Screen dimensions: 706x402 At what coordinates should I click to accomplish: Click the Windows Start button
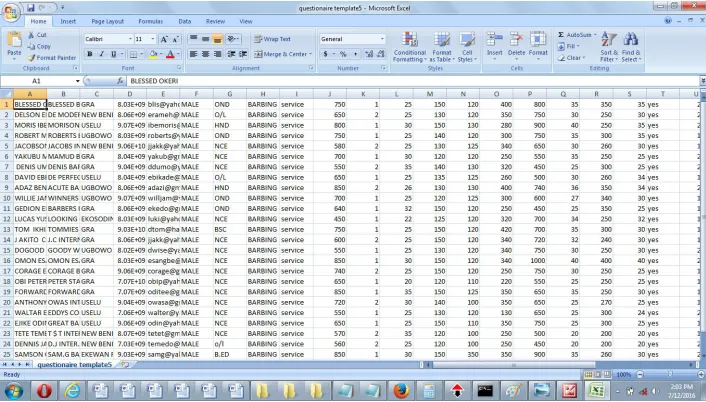click(x=14, y=391)
